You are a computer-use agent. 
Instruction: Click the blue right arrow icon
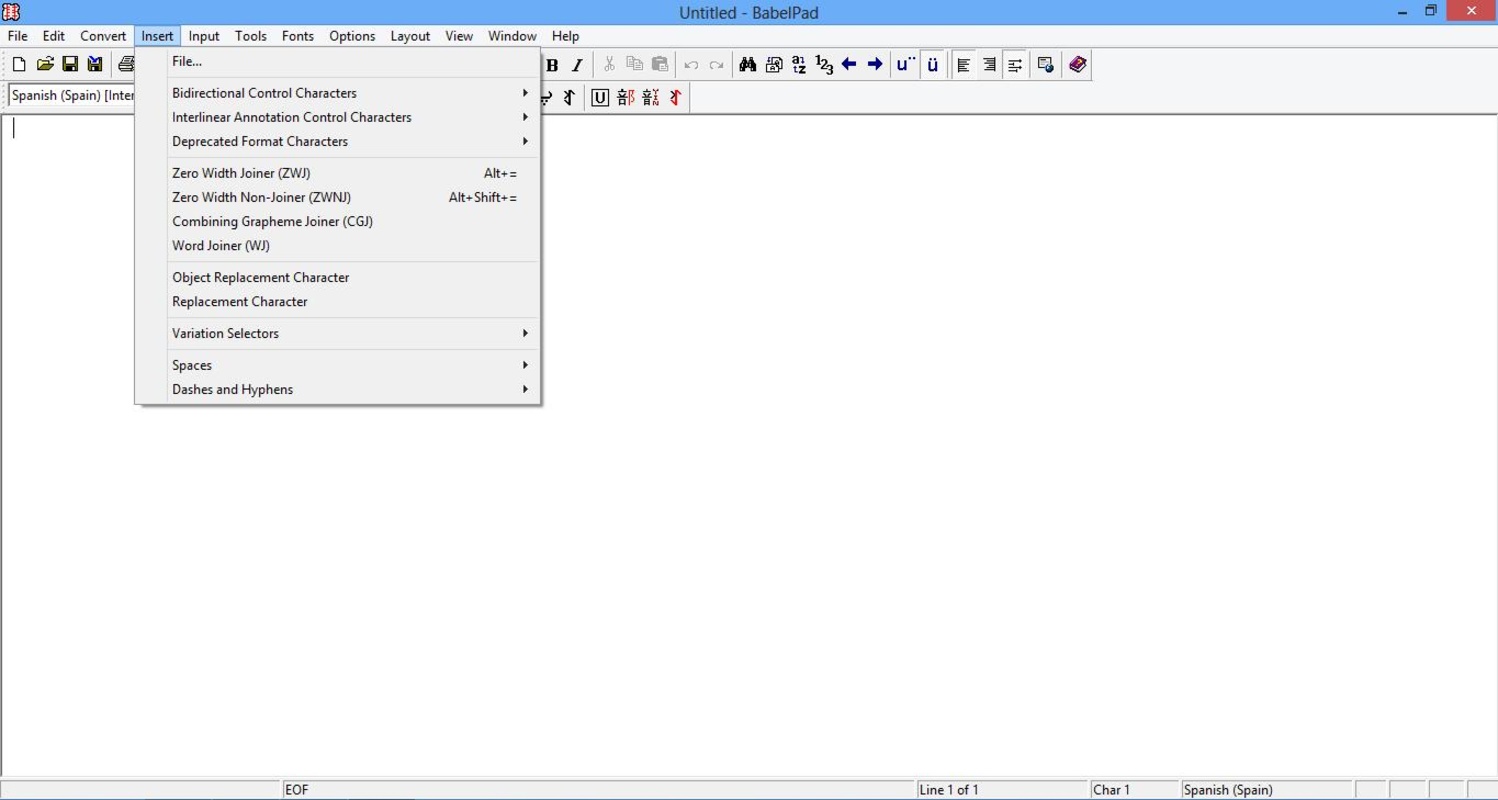(x=875, y=65)
